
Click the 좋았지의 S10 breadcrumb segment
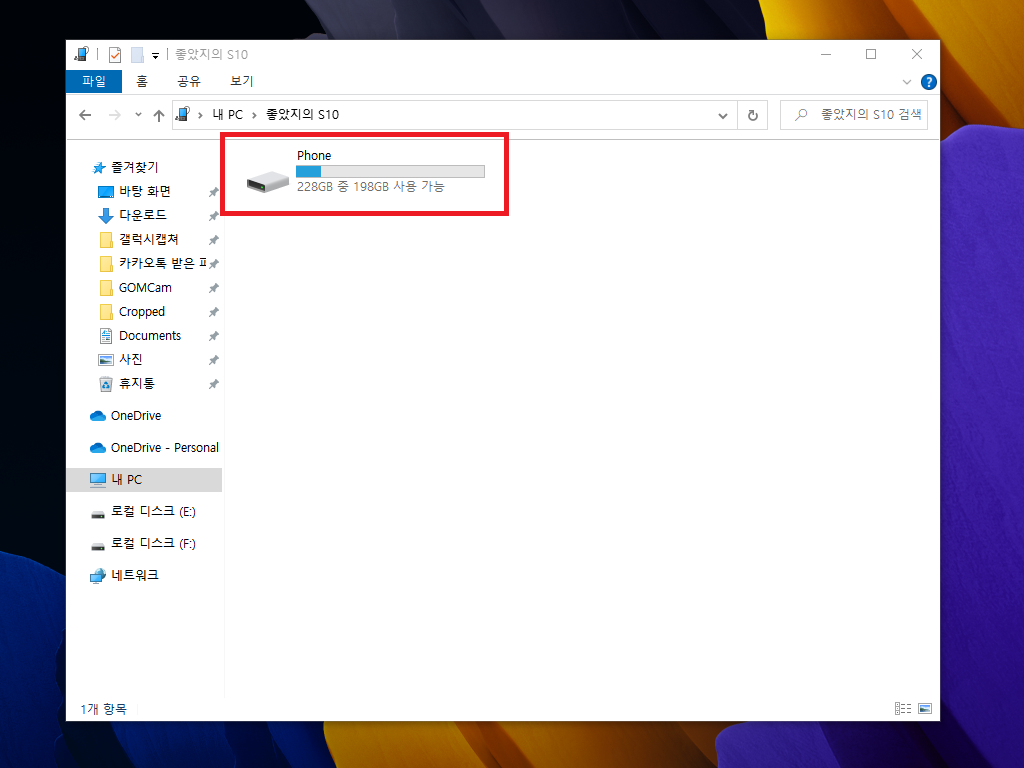302,115
